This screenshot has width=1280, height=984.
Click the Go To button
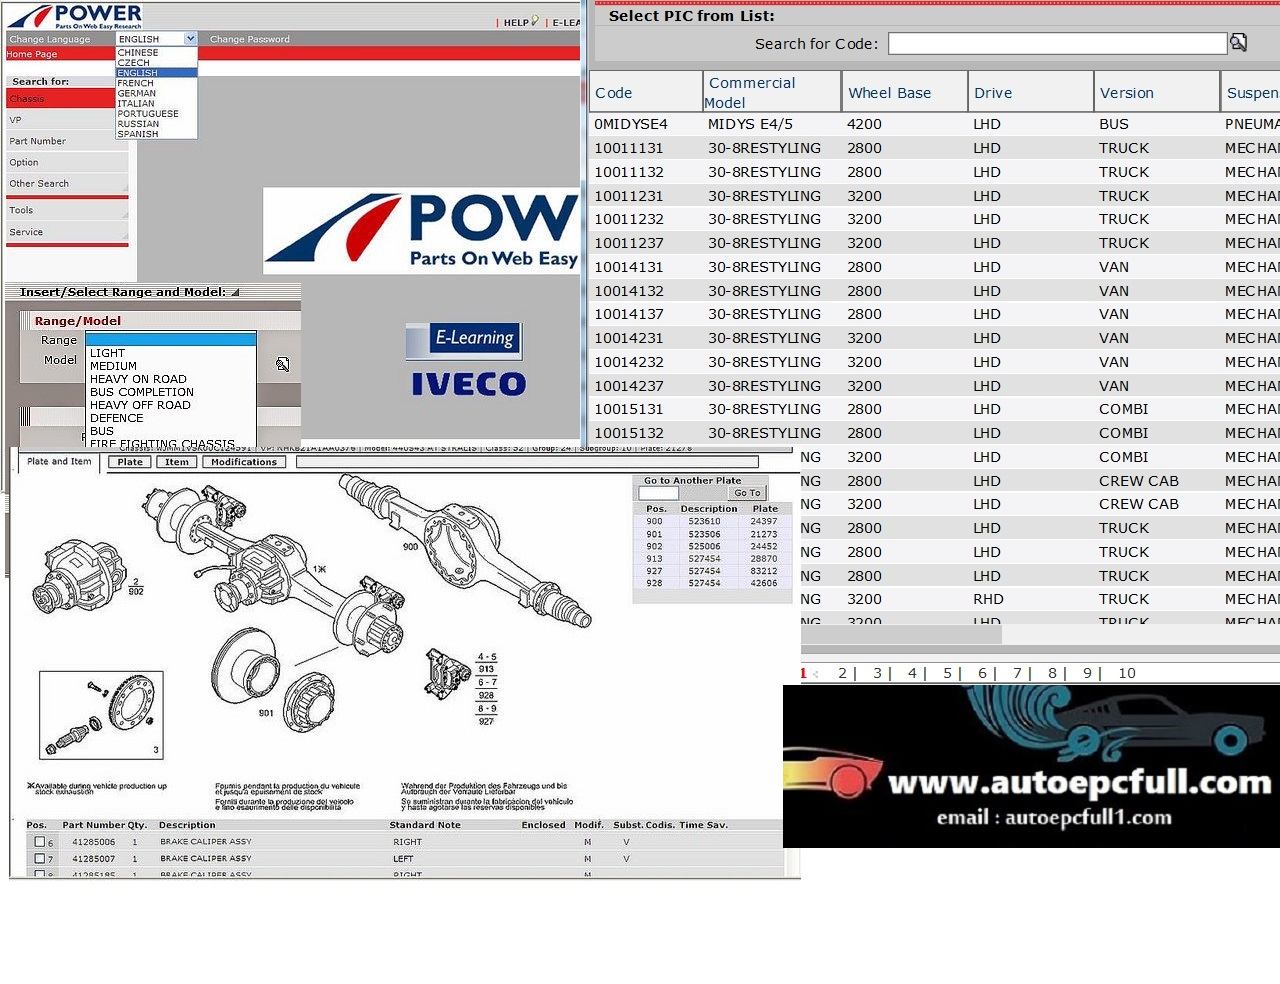(x=747, y=493)
